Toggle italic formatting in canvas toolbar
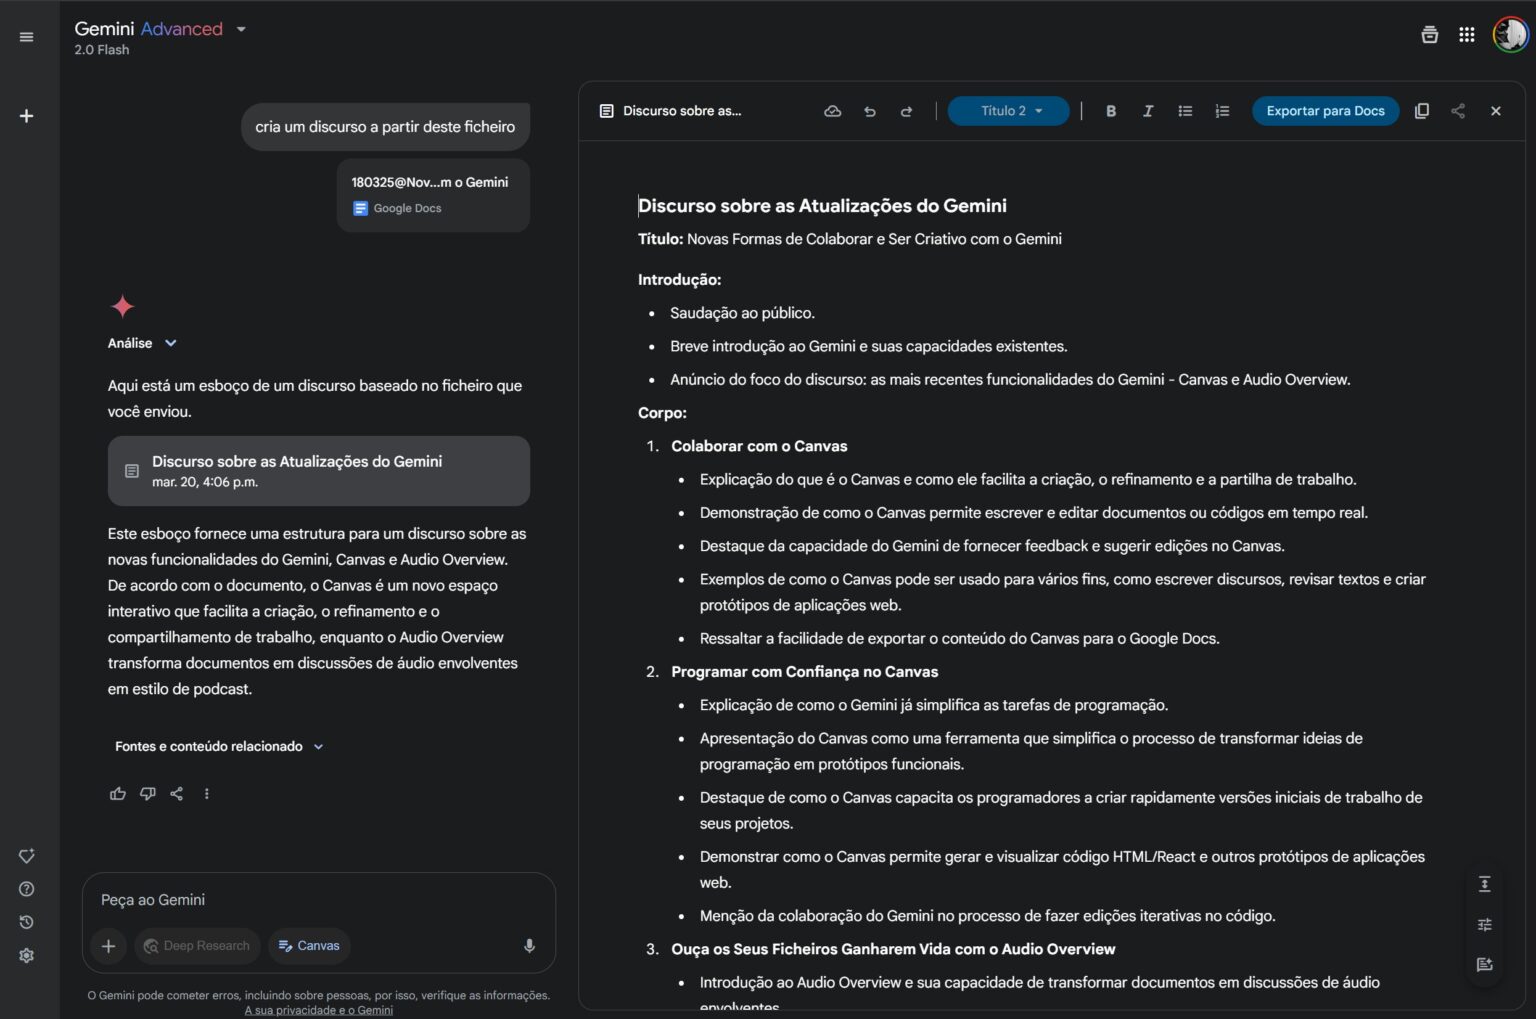The image size is (1536, 1019). click(x=1148, y=111)
